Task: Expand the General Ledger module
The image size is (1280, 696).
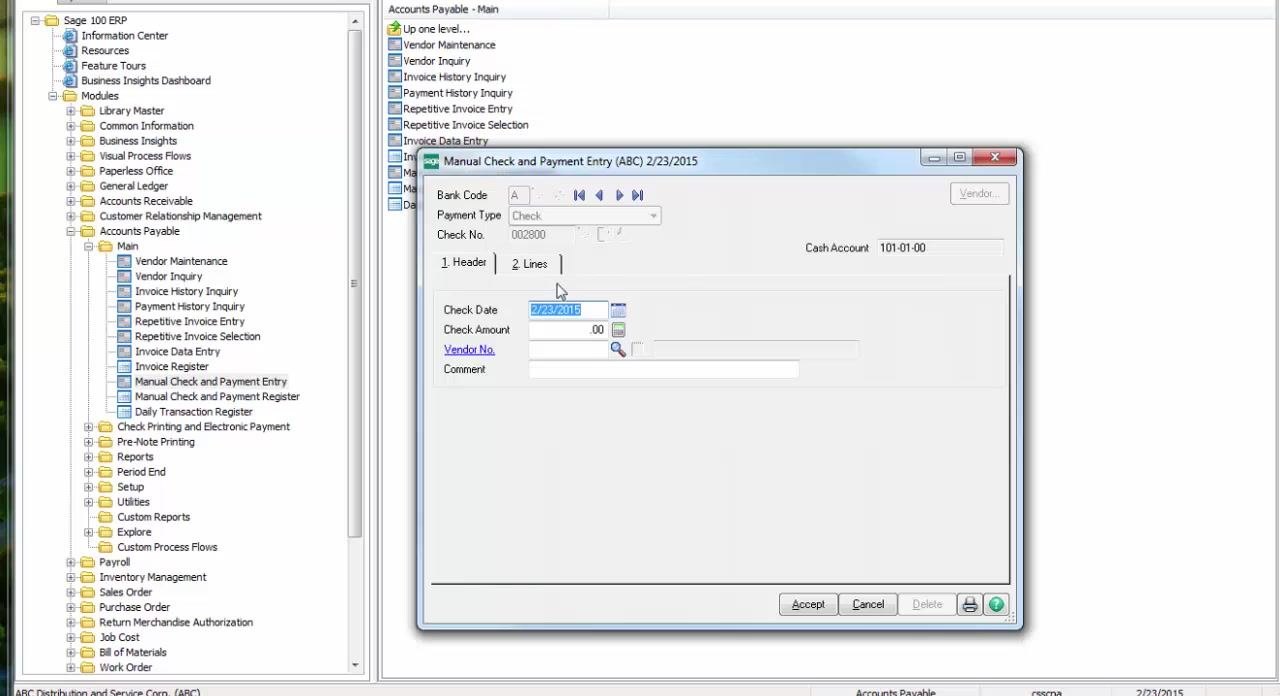Action: point(71,186)
